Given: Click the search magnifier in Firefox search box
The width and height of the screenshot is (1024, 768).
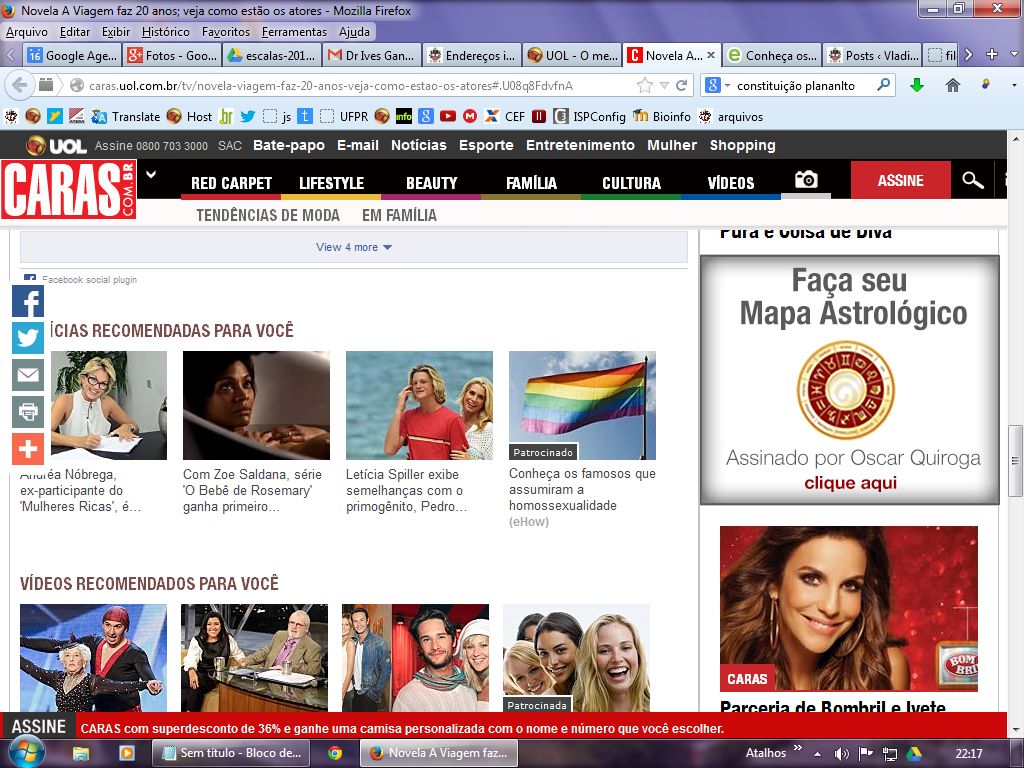Looking at the screenshot, I should (883, 85).
